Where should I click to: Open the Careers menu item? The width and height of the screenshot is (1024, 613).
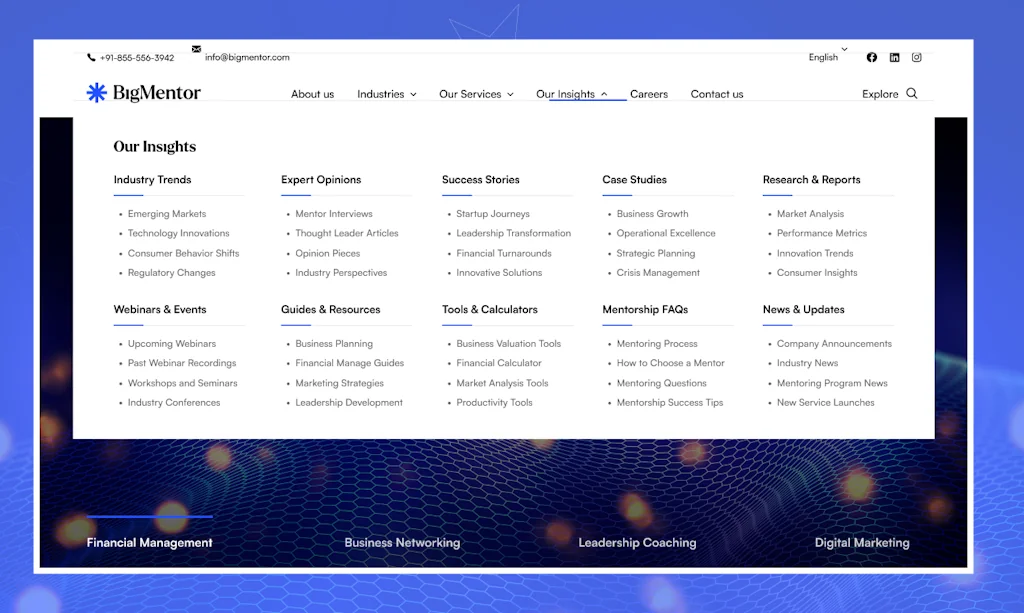(648, 93)
